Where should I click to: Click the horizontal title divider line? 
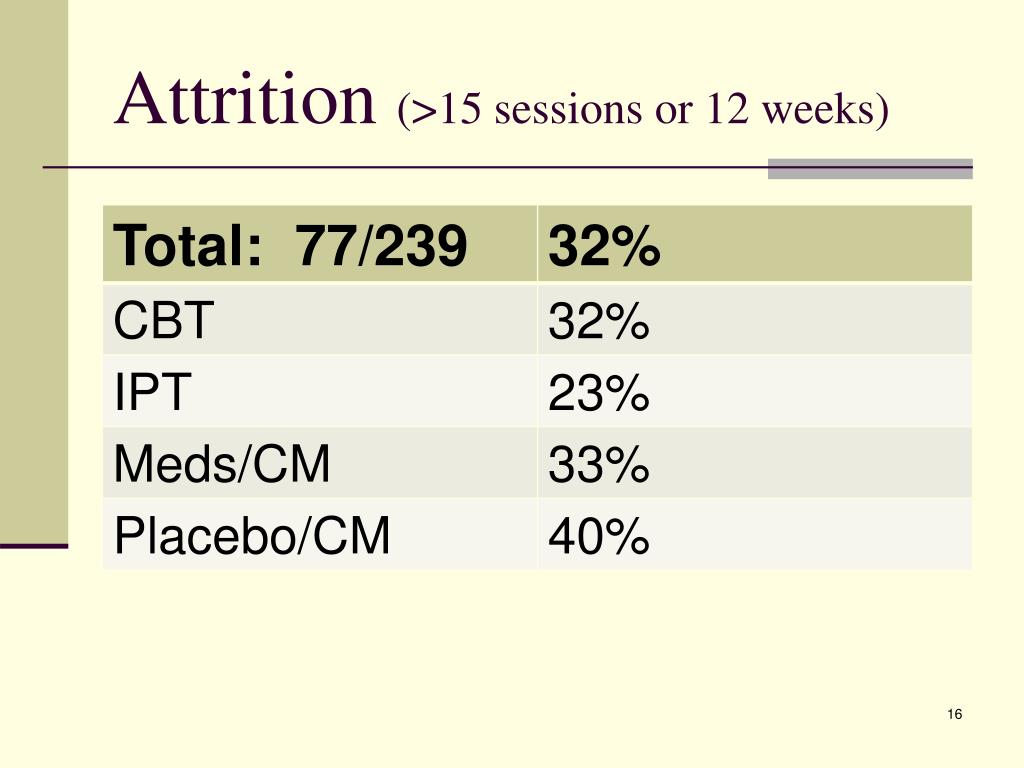coord(507,168)
